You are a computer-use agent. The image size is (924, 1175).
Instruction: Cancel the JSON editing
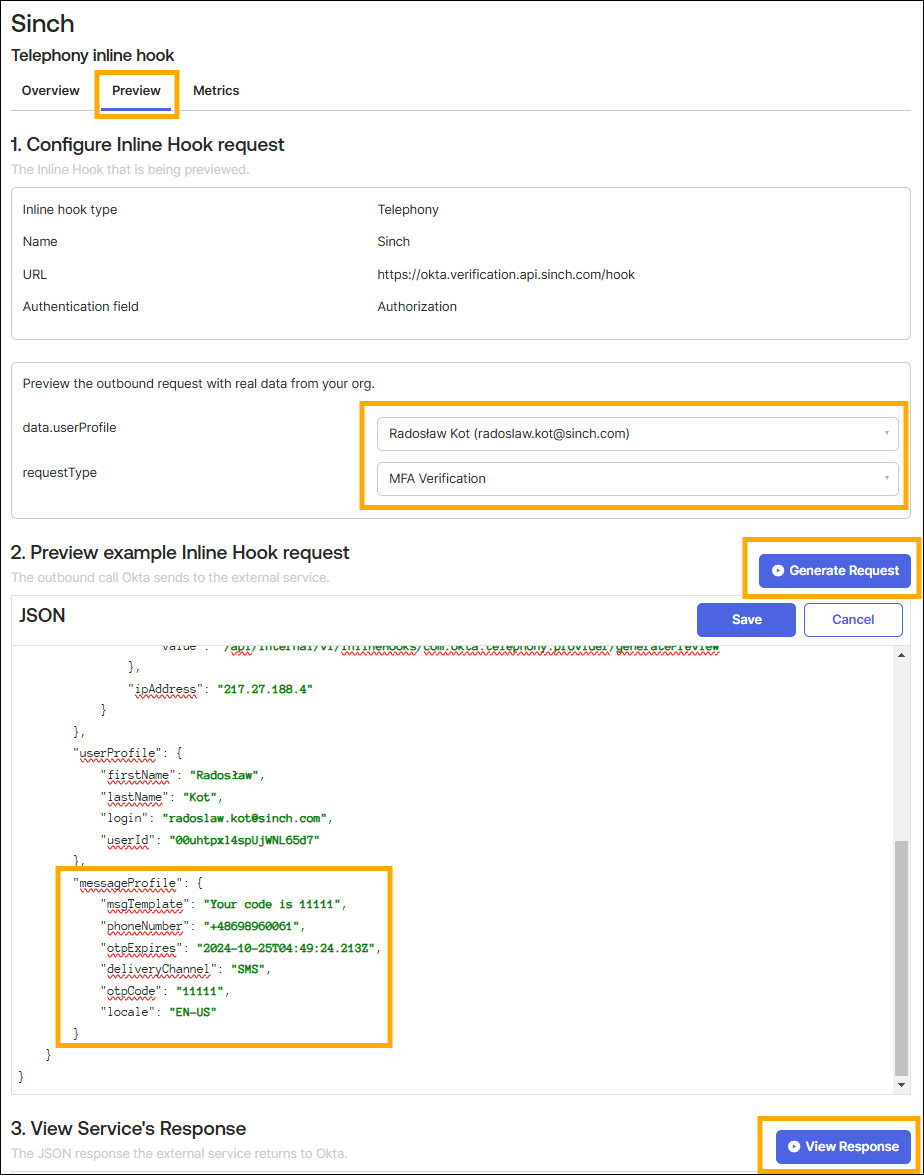853,620
